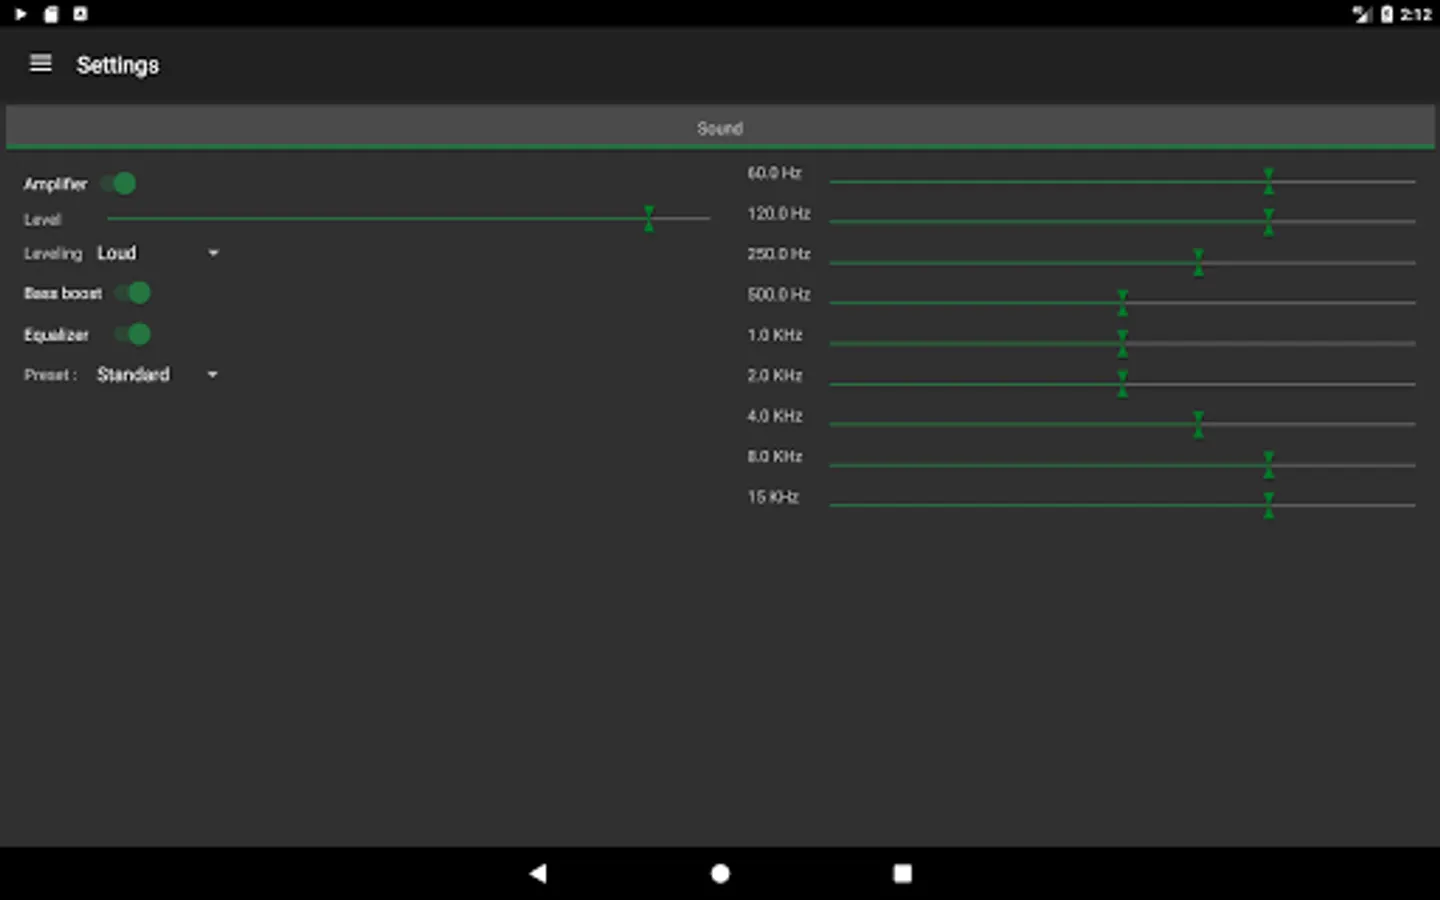Image resolution: width=1440 pixels, height=900 pixels.
Task: Click the Leveling label
Action: coord(53,254)
